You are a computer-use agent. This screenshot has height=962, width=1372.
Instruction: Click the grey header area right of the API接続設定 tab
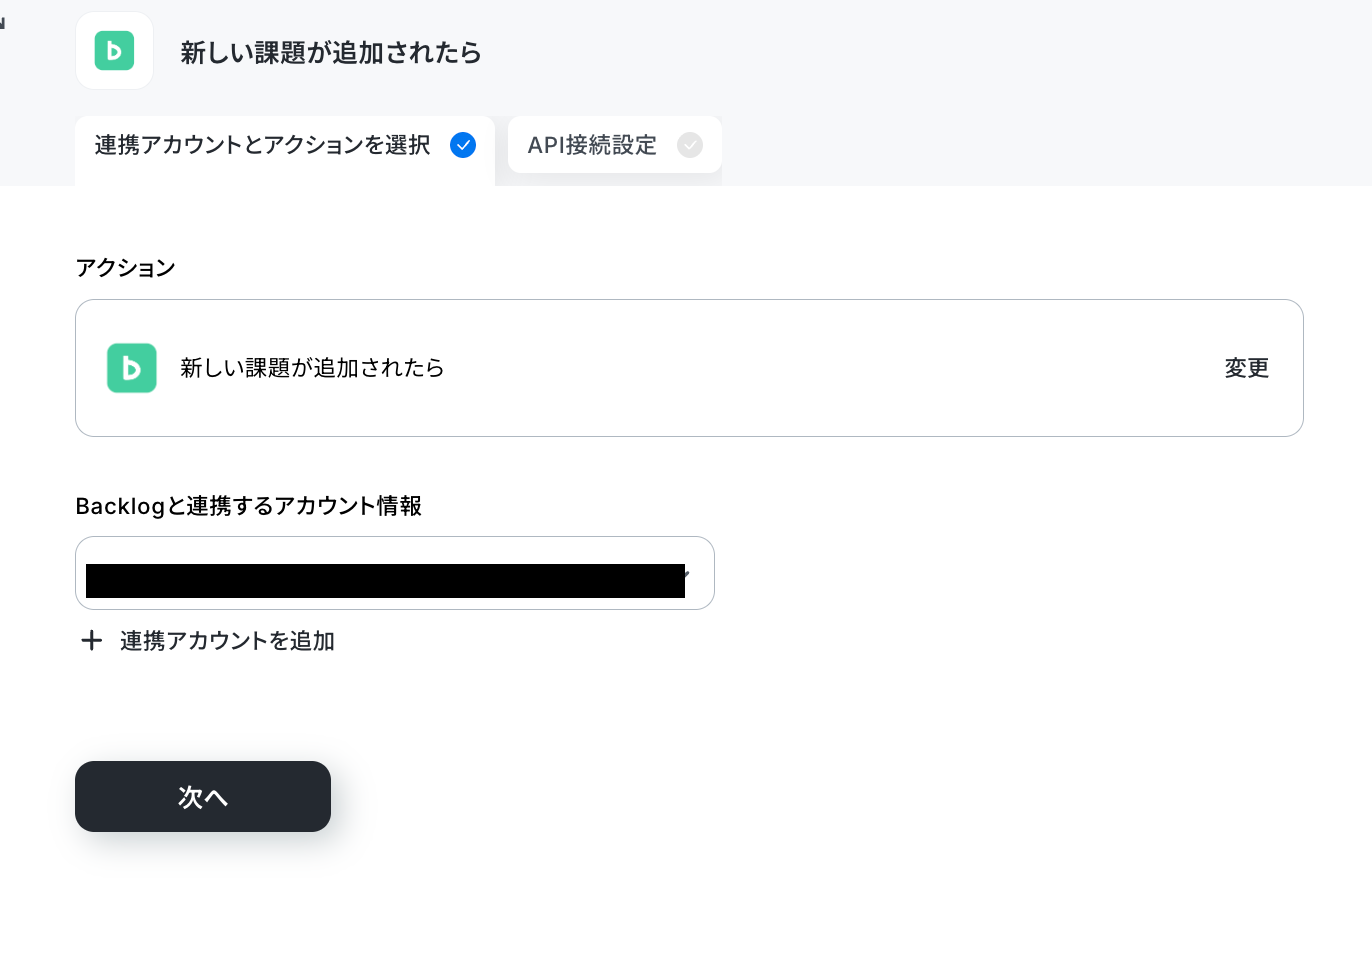tap(1045, 145)
